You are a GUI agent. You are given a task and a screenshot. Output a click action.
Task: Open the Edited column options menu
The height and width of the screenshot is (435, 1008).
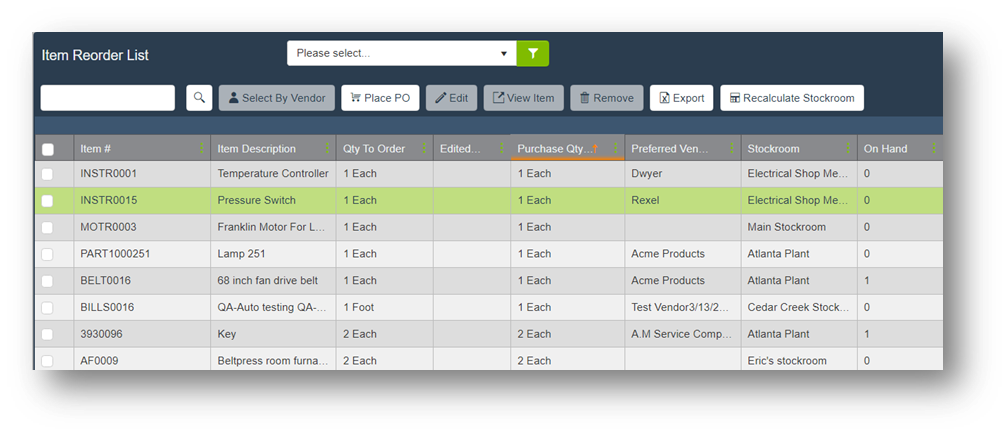pyautogui.click(x=502, y=149)
